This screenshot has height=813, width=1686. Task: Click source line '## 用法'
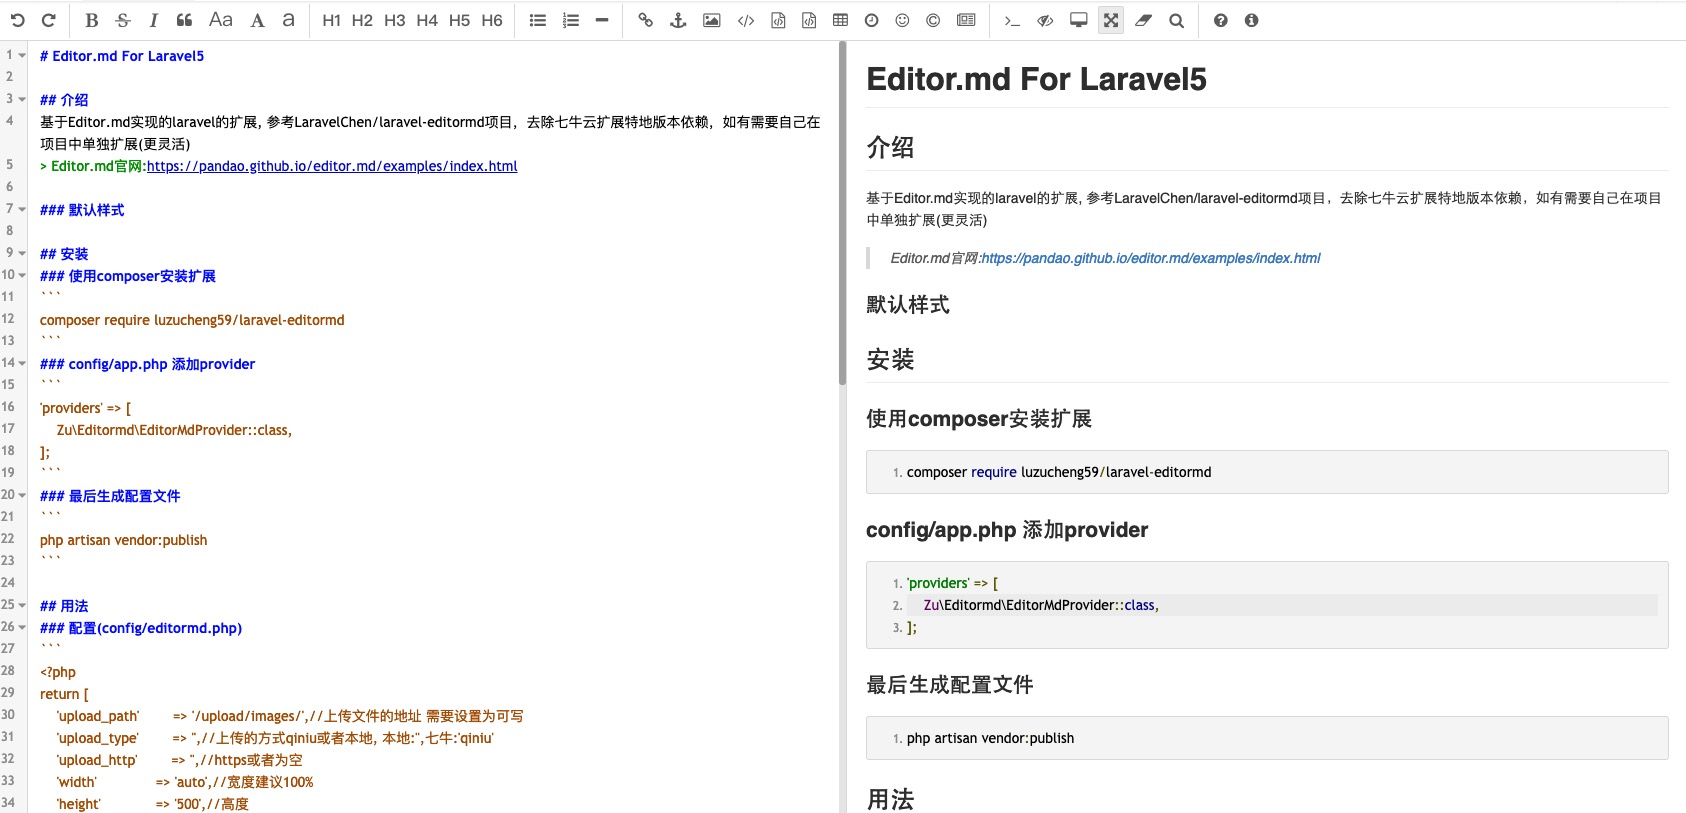(64, 606)
